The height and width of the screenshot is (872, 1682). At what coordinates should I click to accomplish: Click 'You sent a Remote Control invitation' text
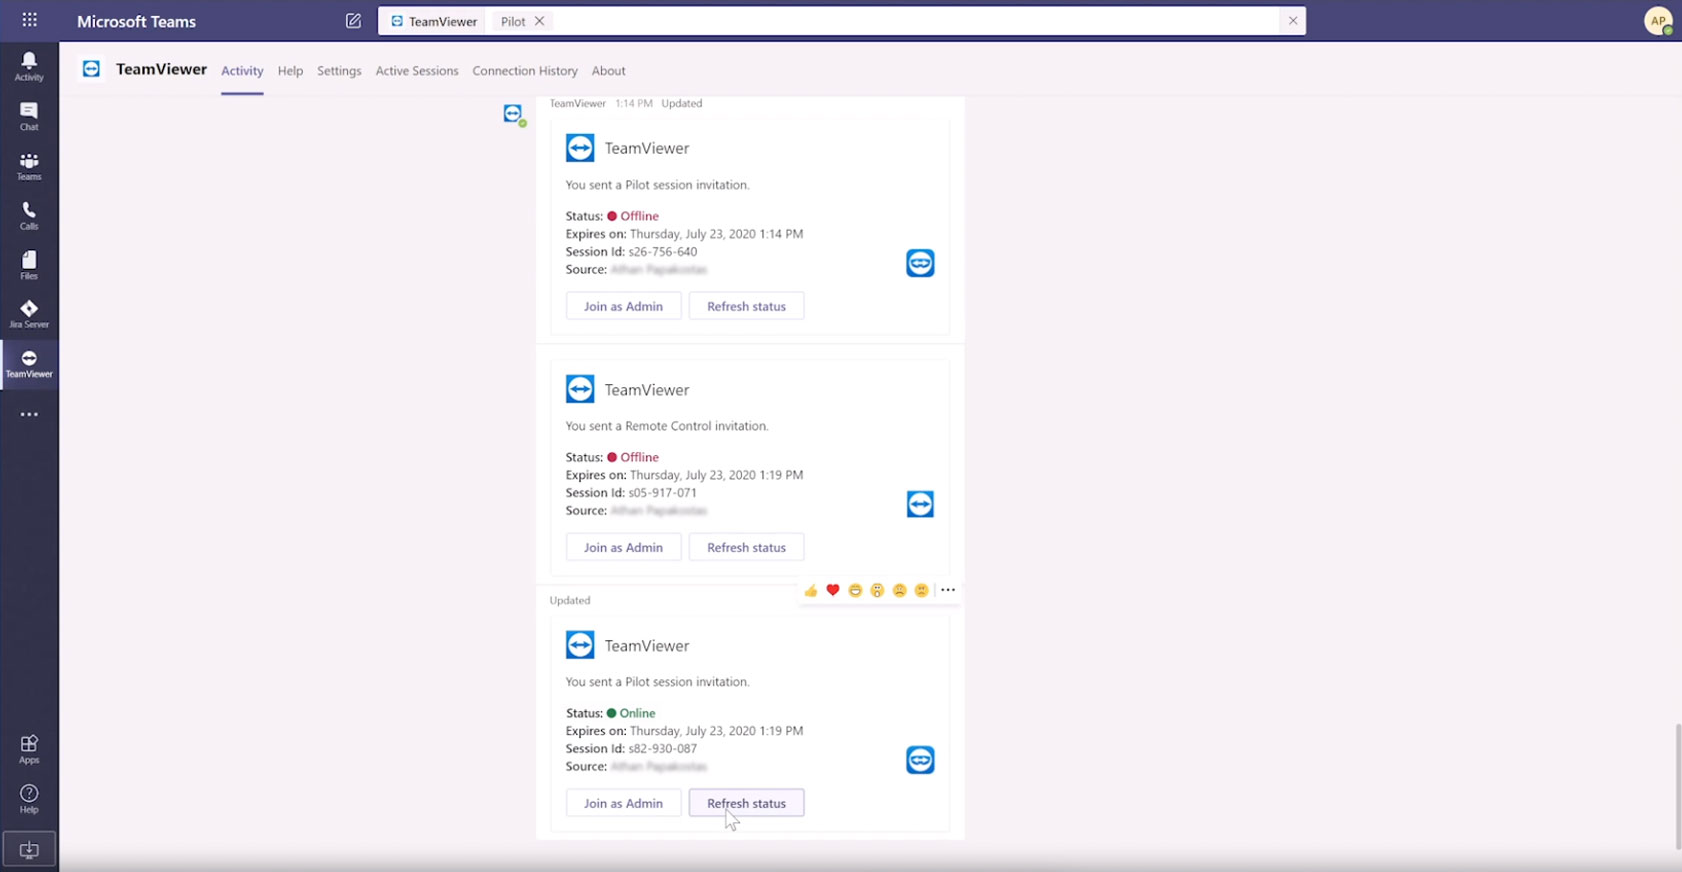(667, 426)
